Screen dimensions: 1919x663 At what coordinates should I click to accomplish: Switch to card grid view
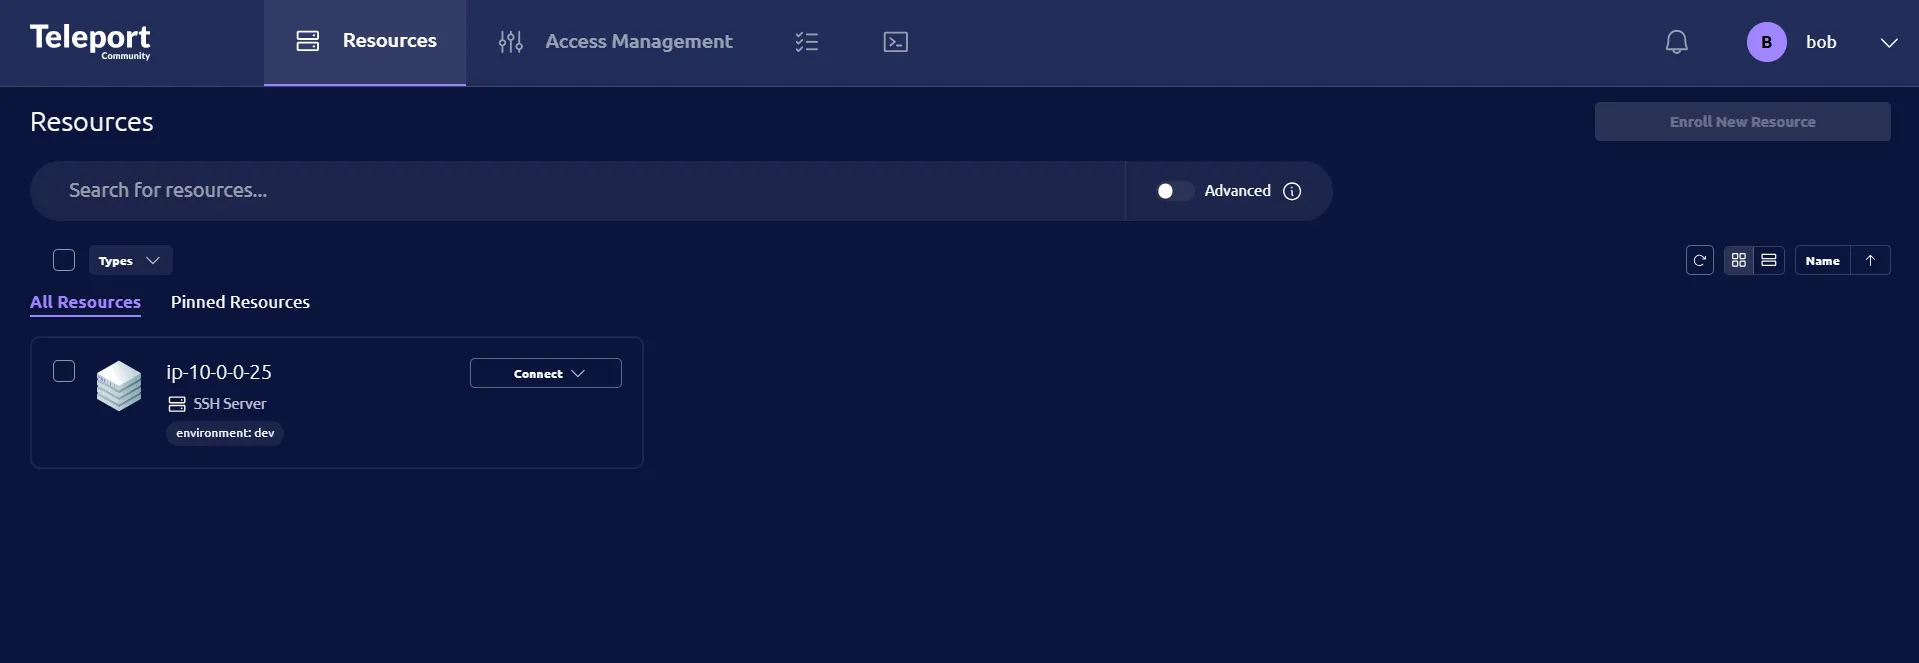click(1739, 260)
